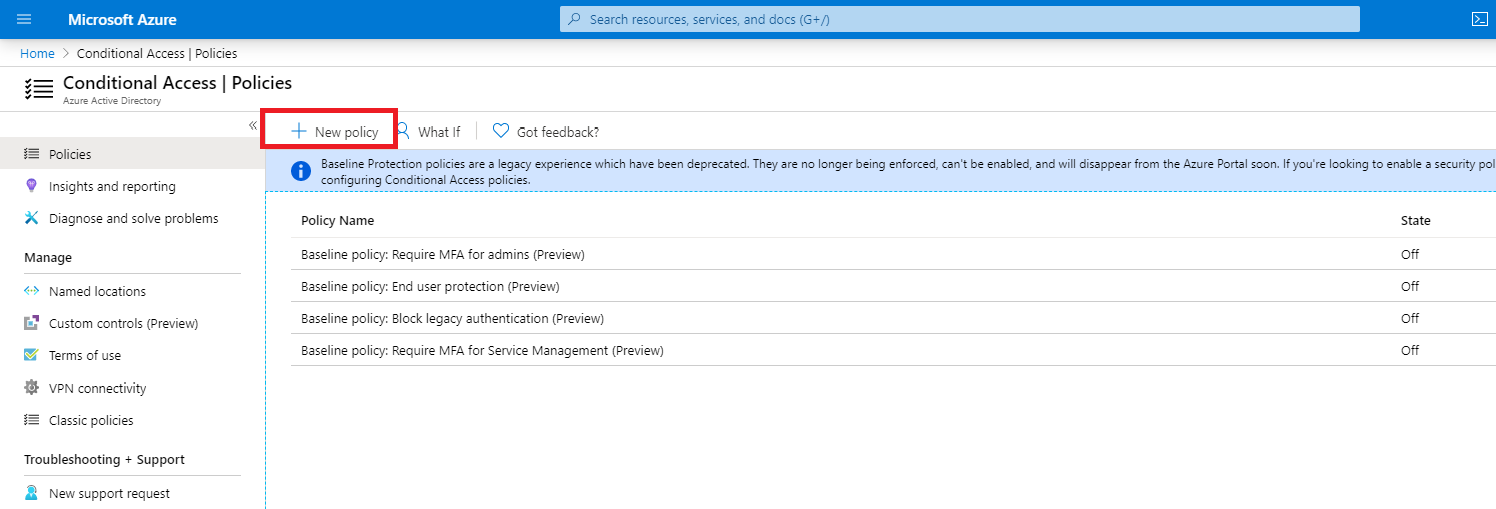
Task: Click the blue info icon in the banner
Action: (301, 171)
